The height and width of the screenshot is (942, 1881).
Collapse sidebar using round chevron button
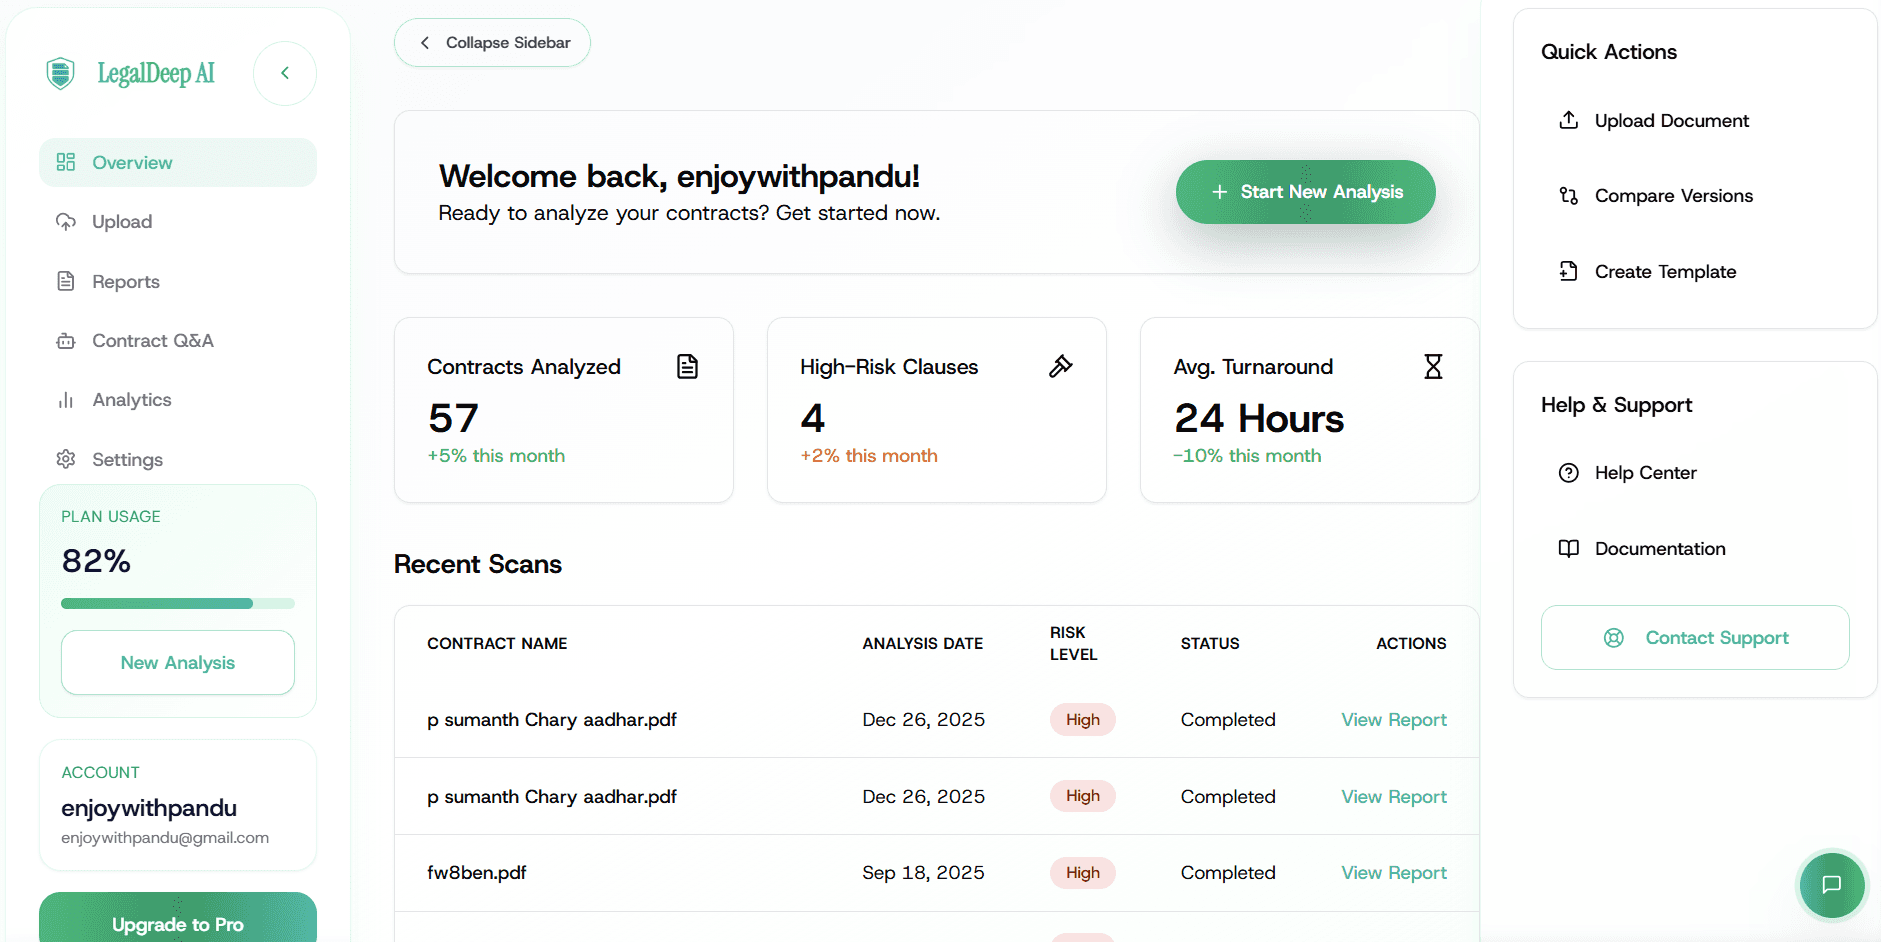point(285,73)
